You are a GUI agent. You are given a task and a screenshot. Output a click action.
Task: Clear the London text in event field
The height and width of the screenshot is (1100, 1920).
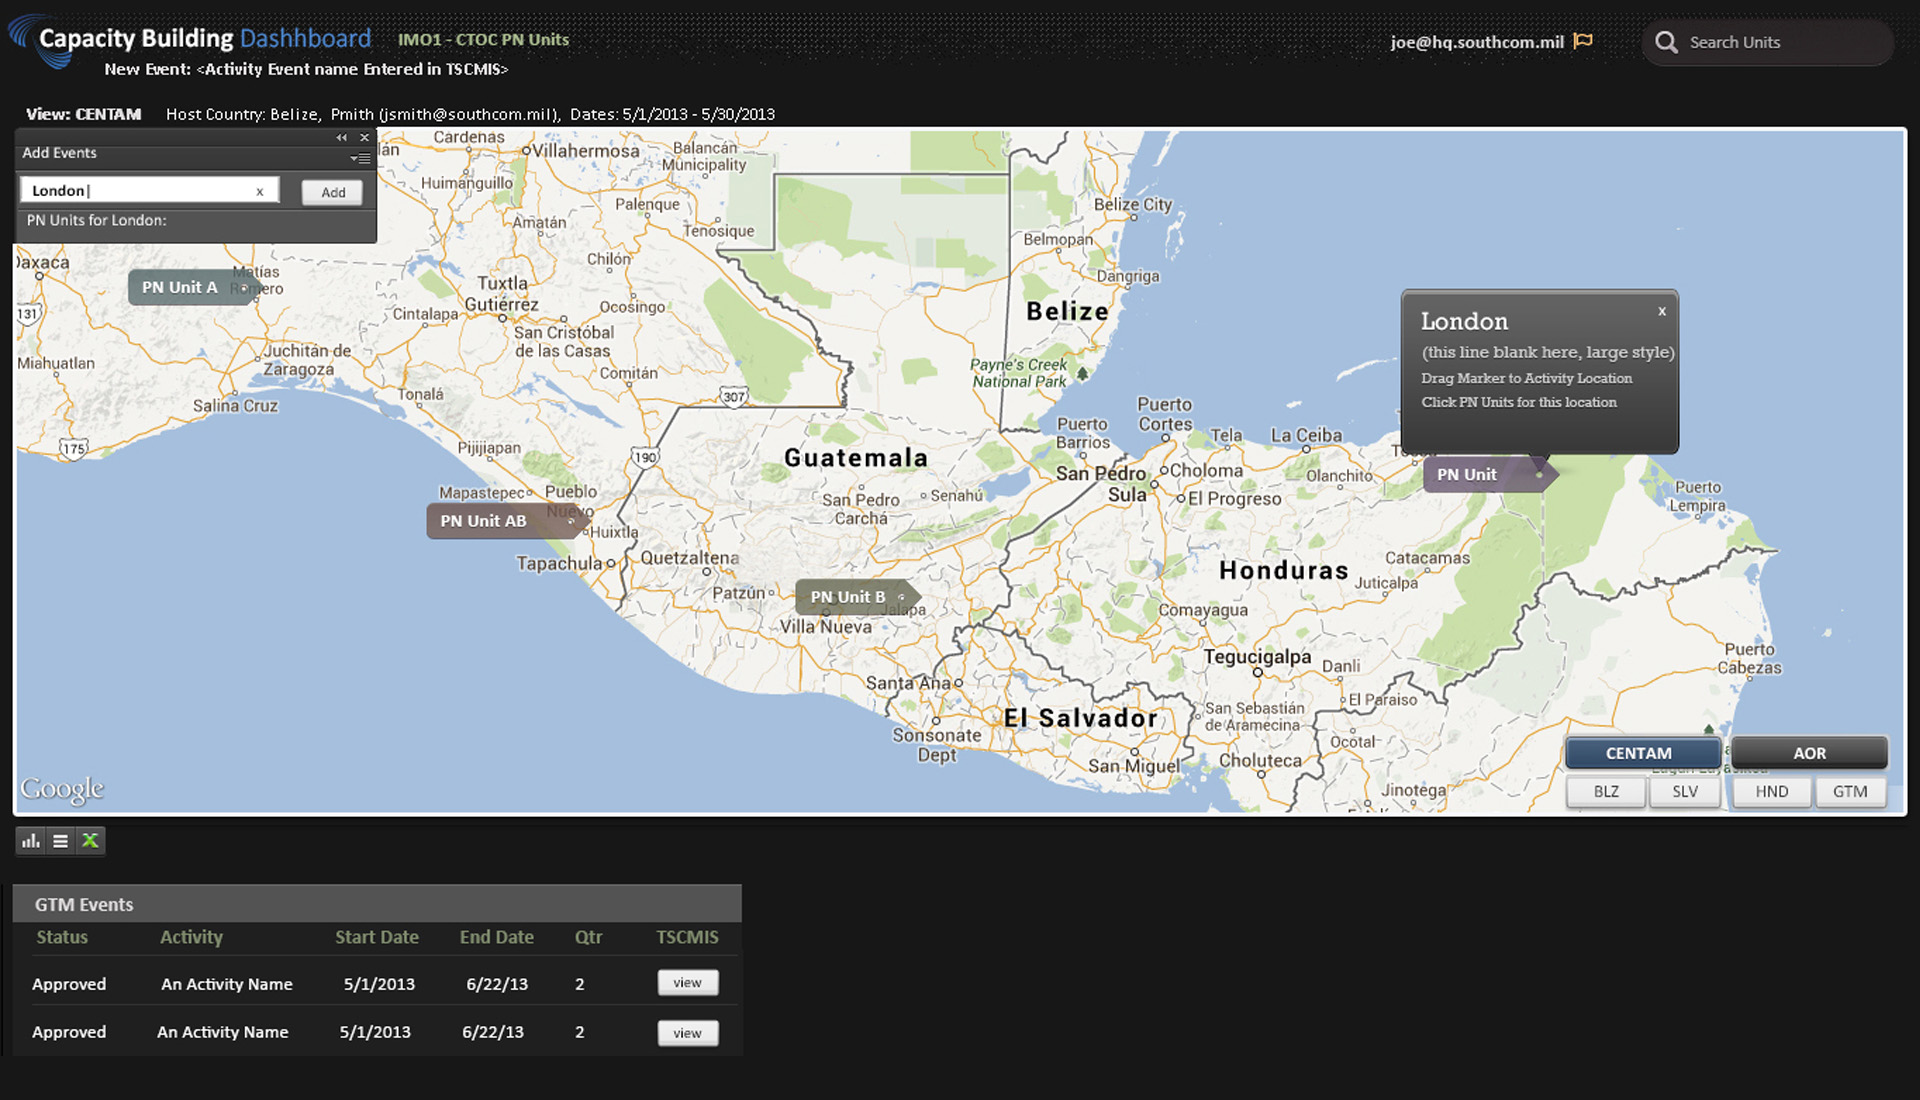click(x=260, y=191)
